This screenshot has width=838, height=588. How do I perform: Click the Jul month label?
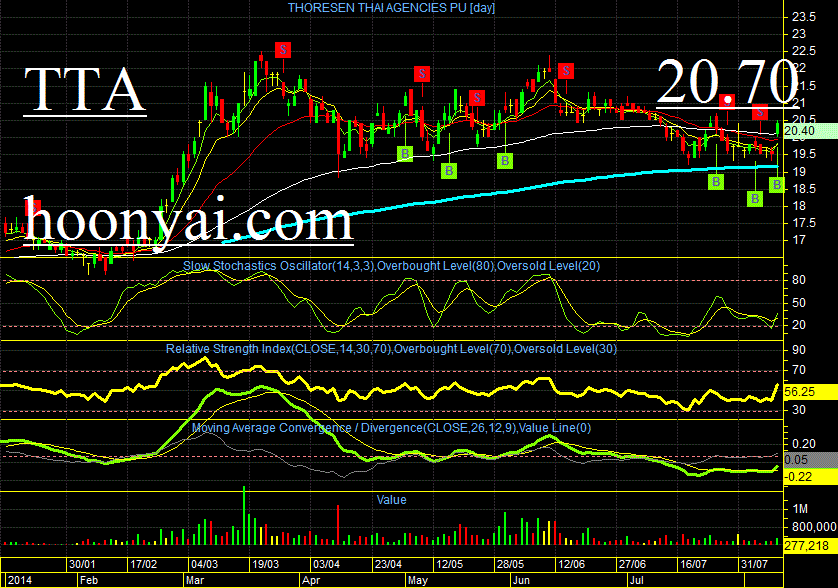coord(636,580)
